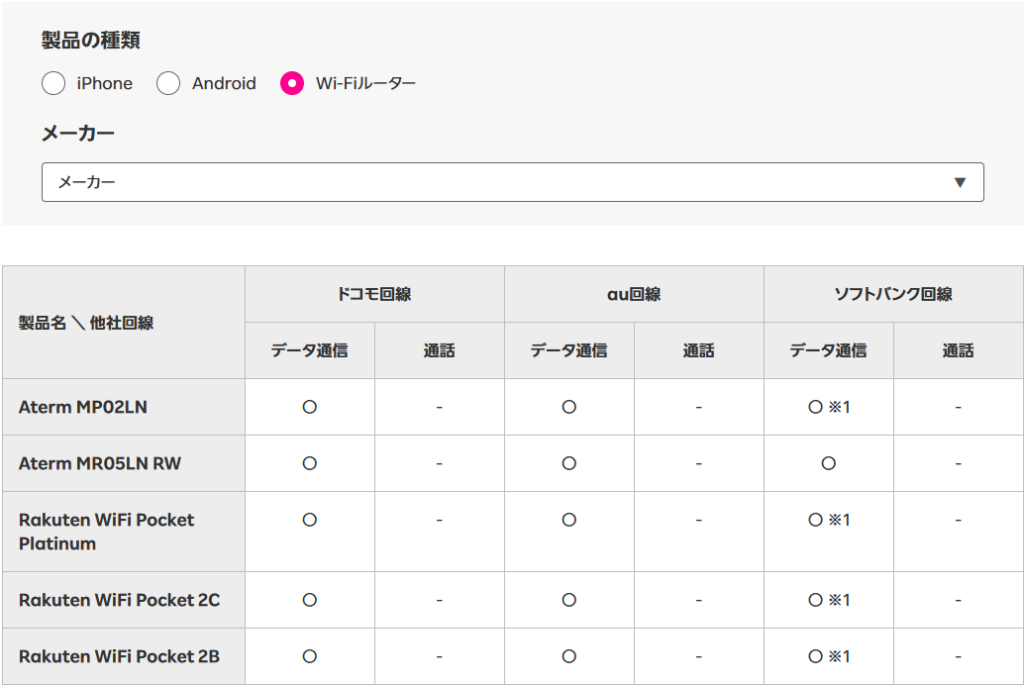
Task: Click the ドコモ回線 column header
Action: pyautogui.click(x=374, y=294)
